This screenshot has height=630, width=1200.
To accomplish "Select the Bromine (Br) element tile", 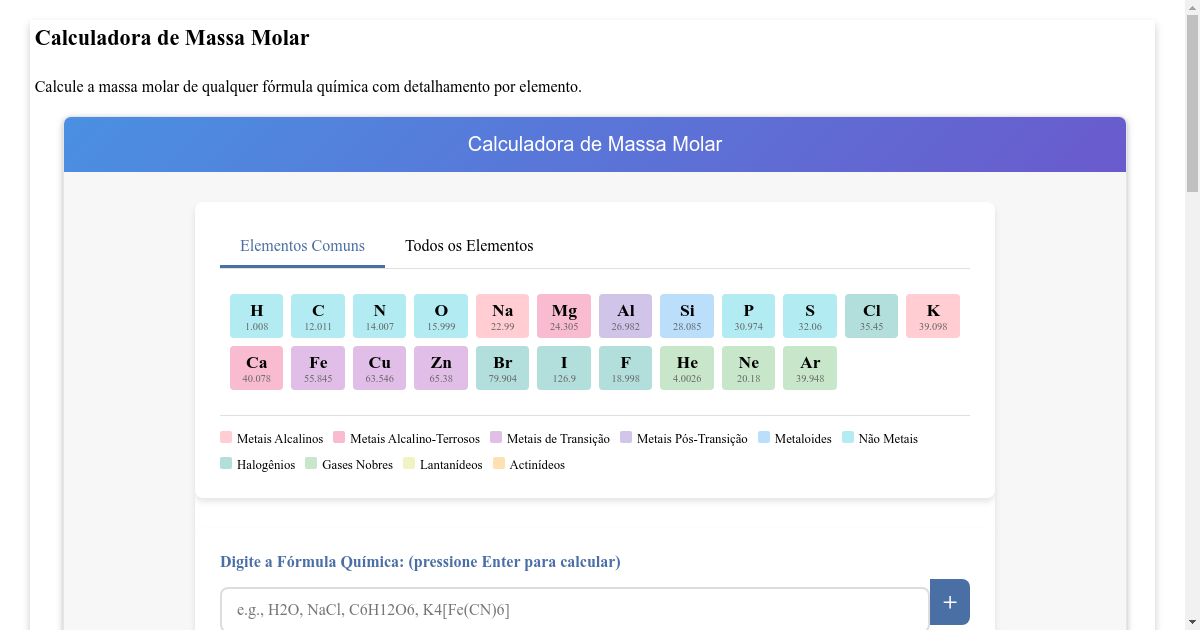I will (x=502, y=367).
